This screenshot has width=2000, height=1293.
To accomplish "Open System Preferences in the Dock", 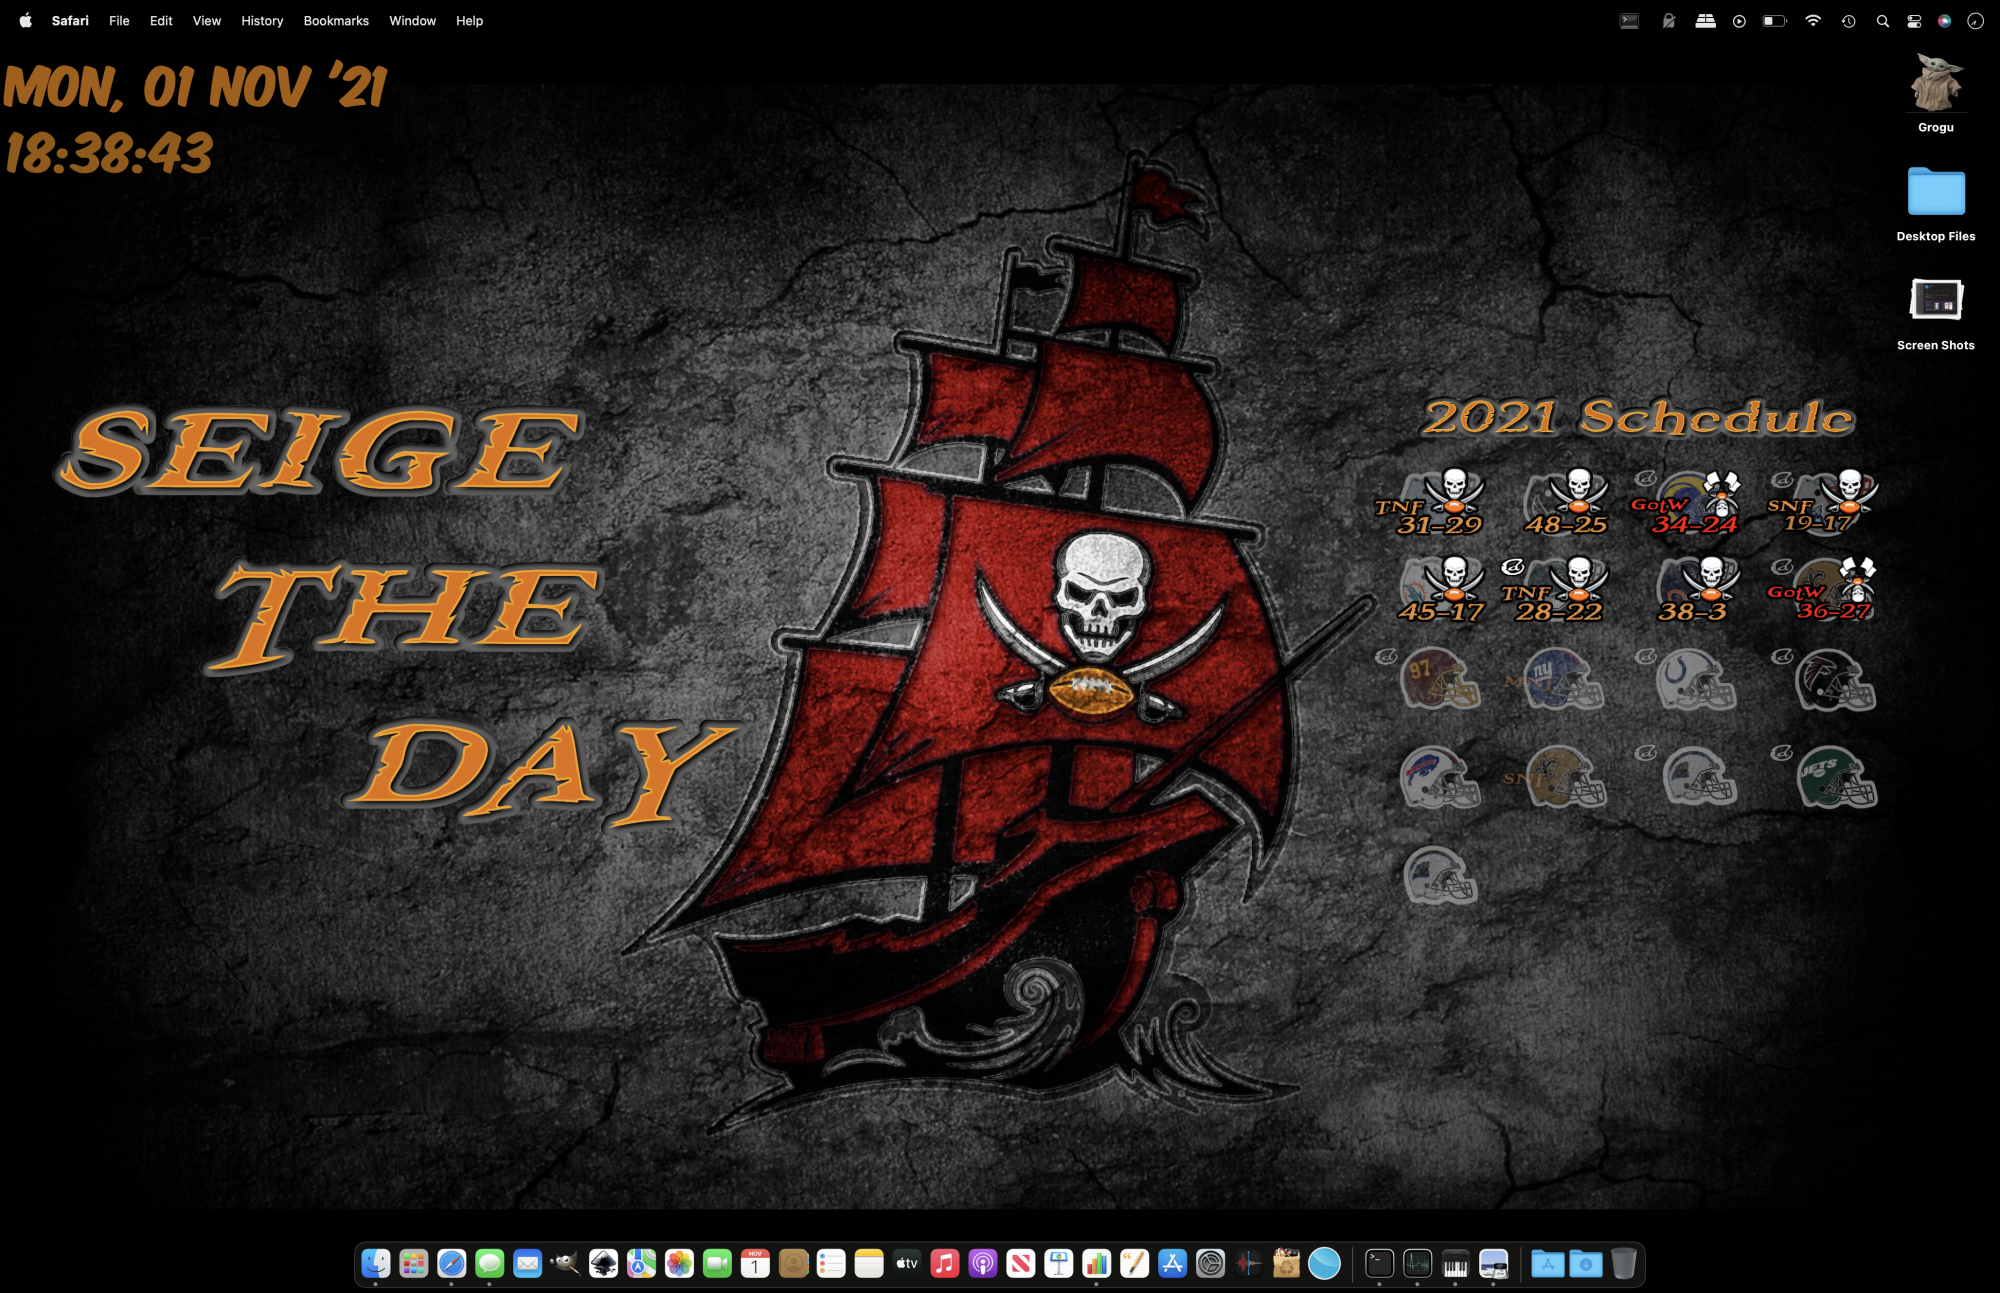I will [1211, 1263].
